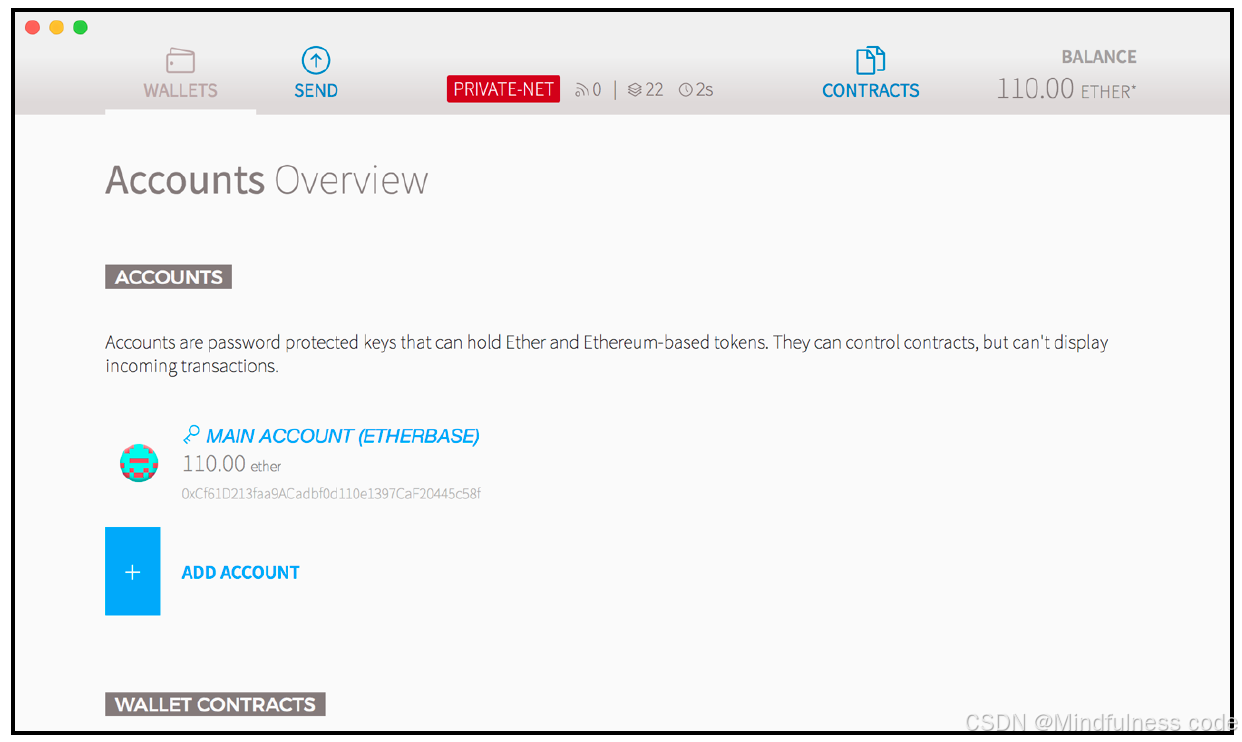Click the blue plus Add Account button

pyautogui.click(x=132, y=571)
